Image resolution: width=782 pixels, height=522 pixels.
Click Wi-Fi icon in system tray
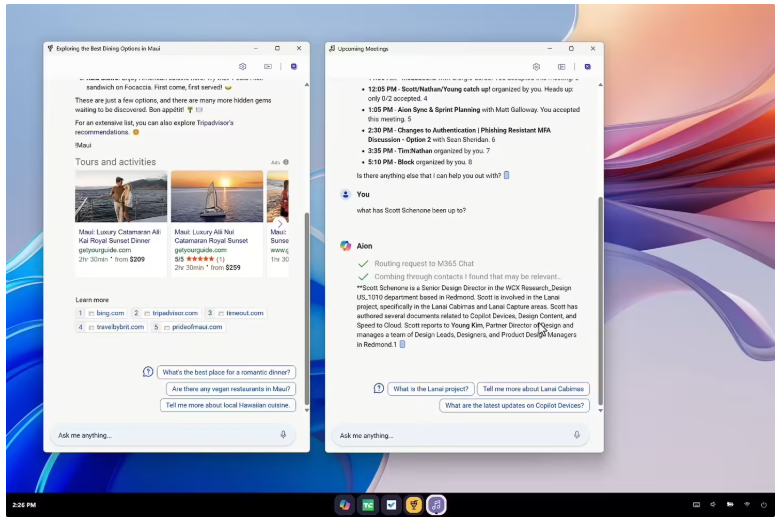coord(747,505)
